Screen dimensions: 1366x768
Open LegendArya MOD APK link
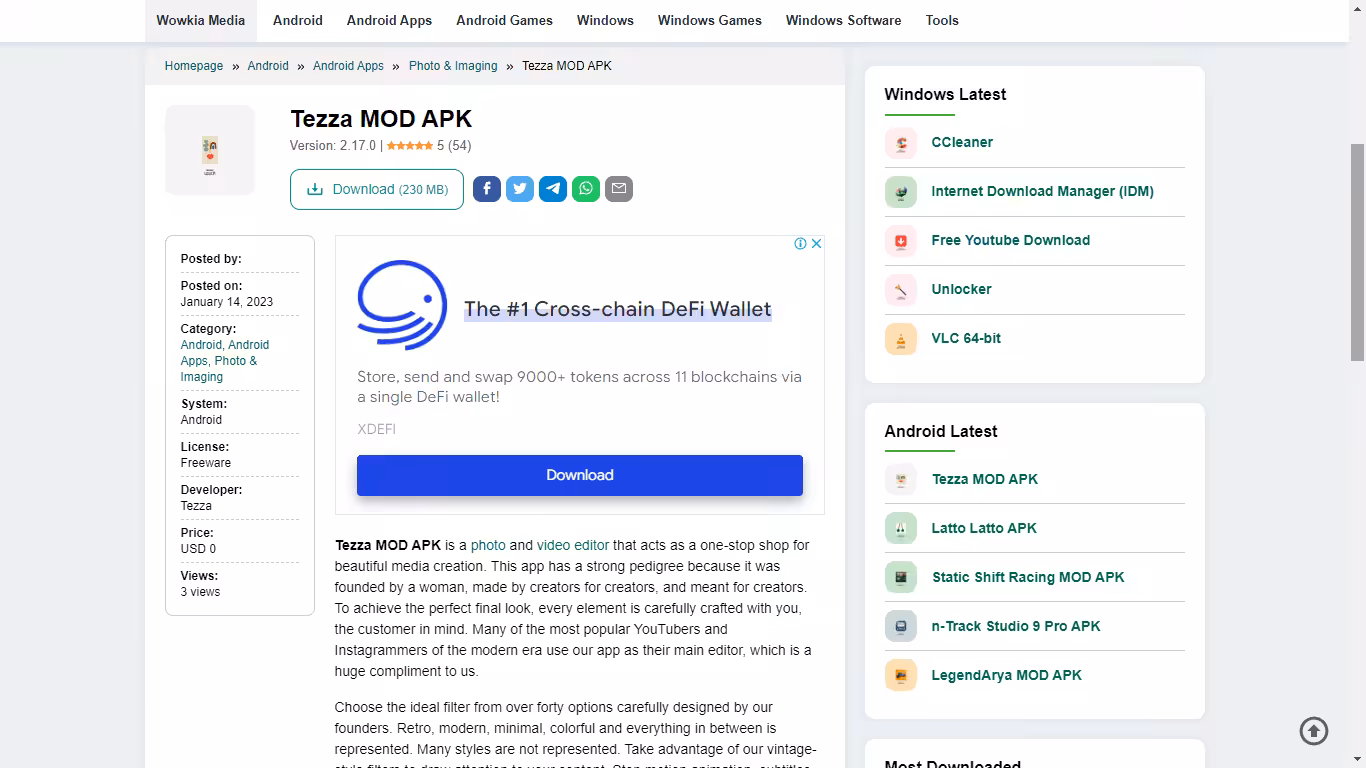[1007, 675]
